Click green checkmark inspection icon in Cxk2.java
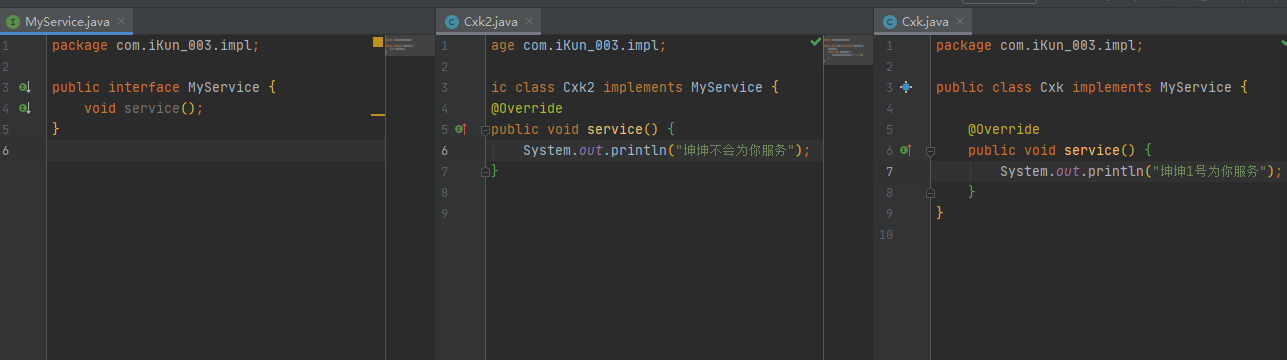The width and height of the screenshot is (1287, 360). (816, 42)
